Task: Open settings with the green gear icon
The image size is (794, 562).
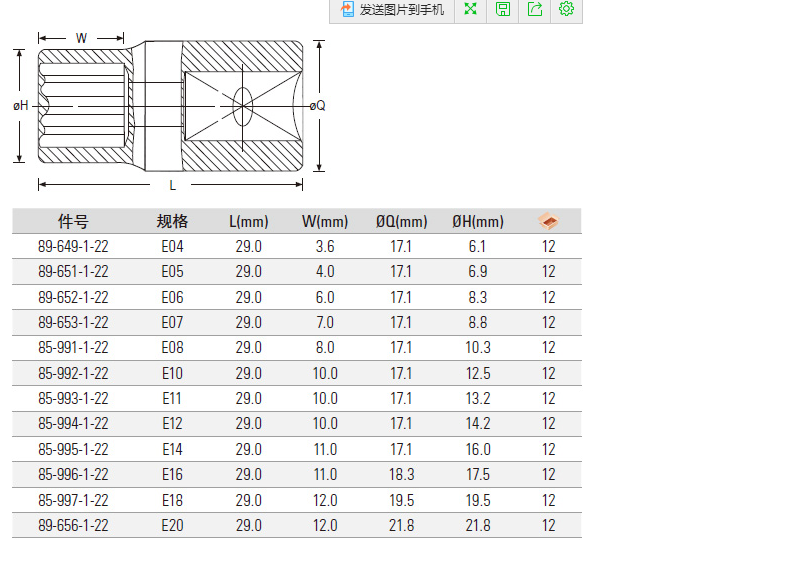Action: [566, 9]
